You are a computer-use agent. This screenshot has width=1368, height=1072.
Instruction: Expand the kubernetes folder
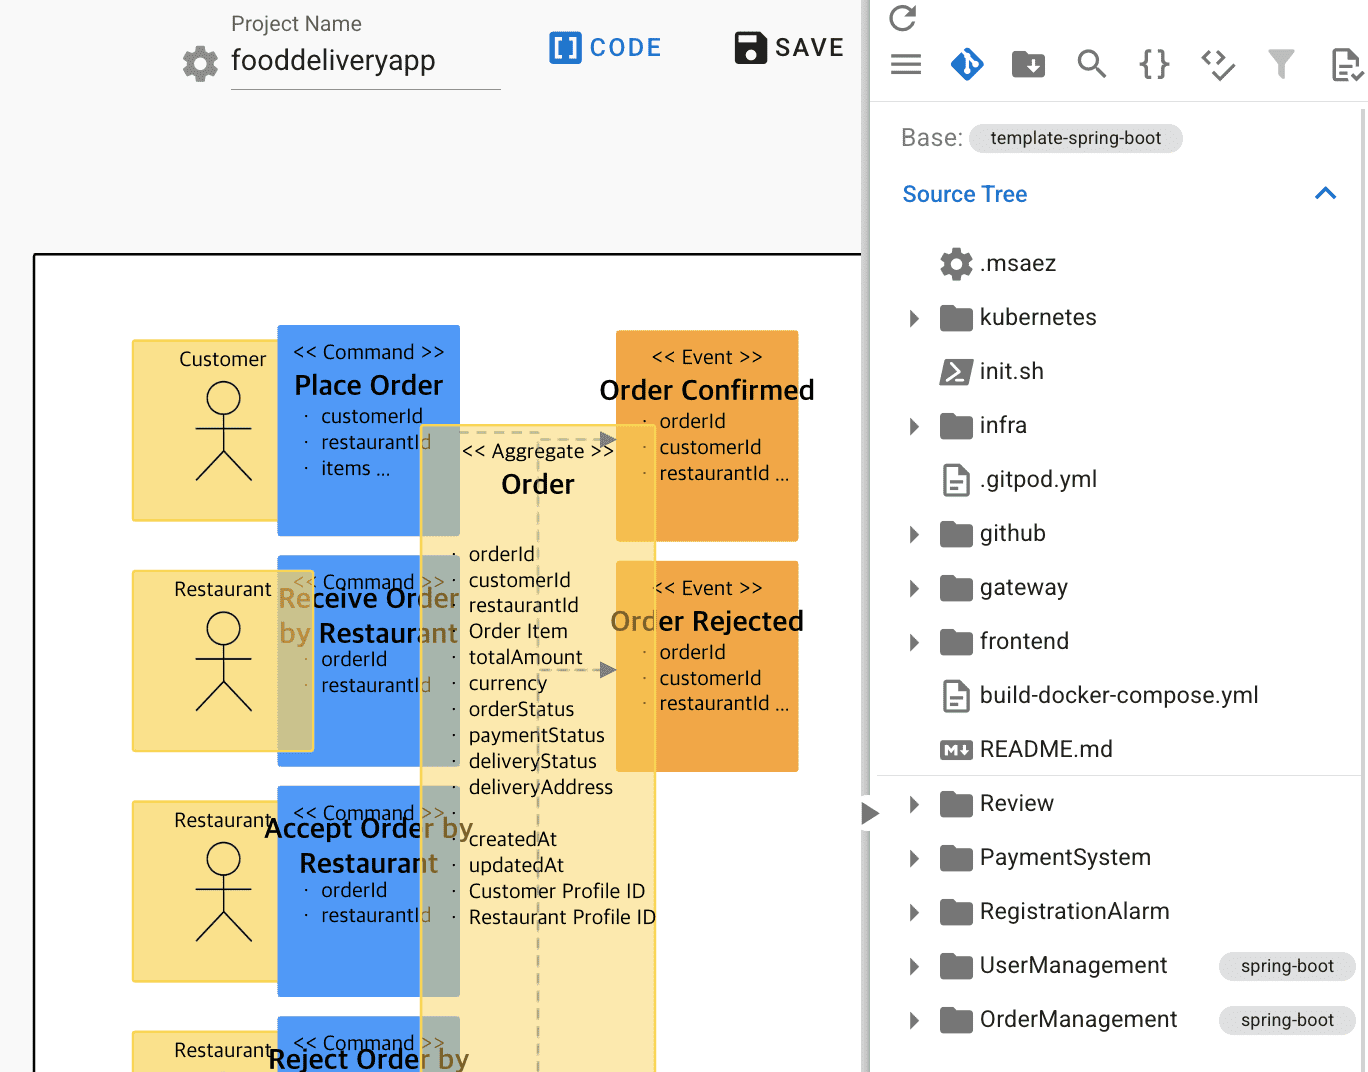(x=914, y=318)
